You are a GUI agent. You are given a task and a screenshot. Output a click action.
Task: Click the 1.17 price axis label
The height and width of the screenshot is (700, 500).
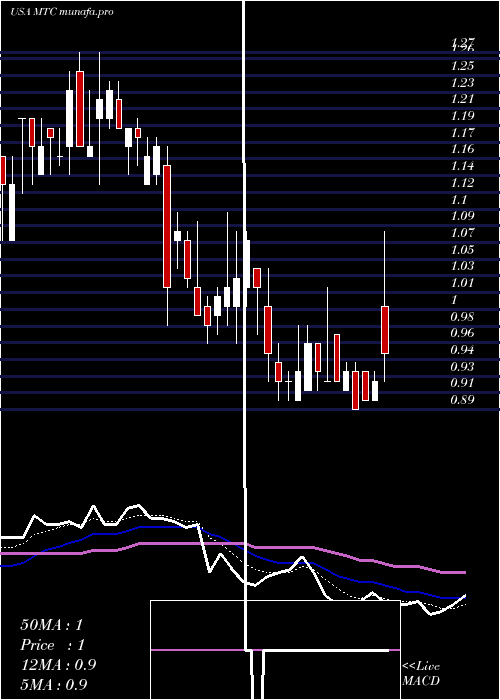click(x=462, y=133)
